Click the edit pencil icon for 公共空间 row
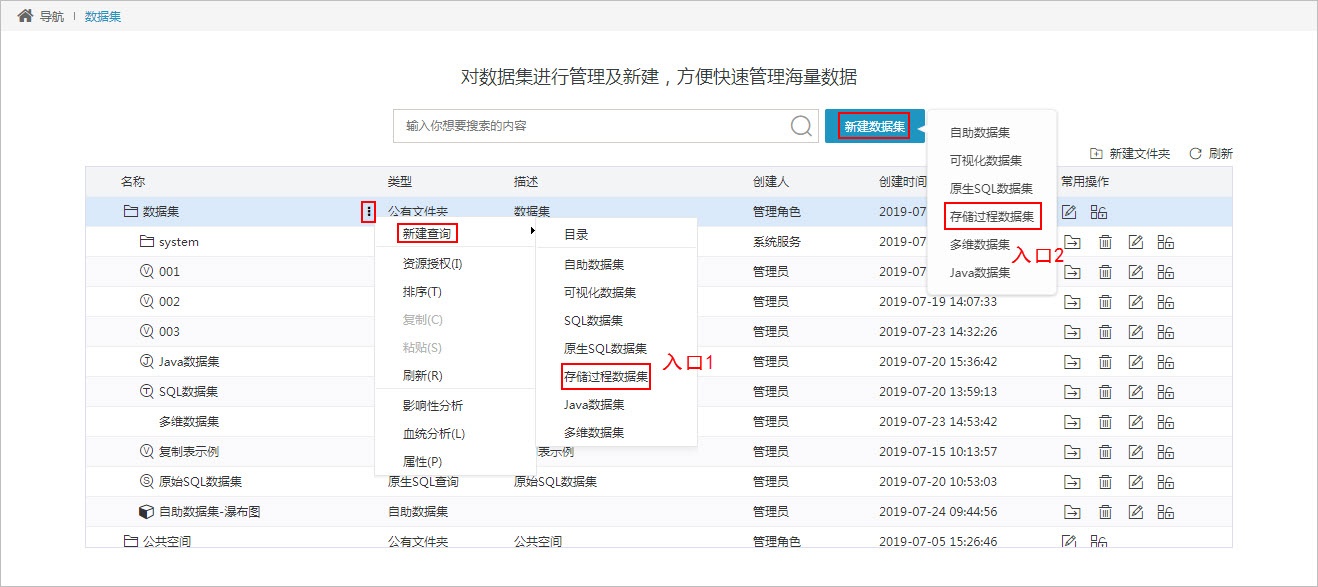Image resolution: width=1318 pixels, height=587 pixels. [x=1069, y=542]
